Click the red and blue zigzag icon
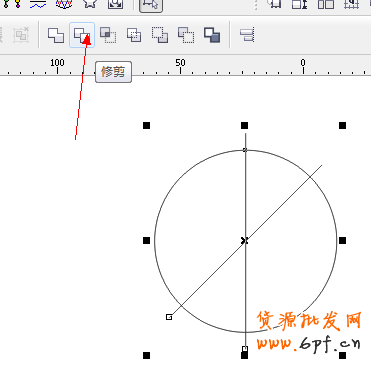The image size is (371, 365). tap(64, 4)
